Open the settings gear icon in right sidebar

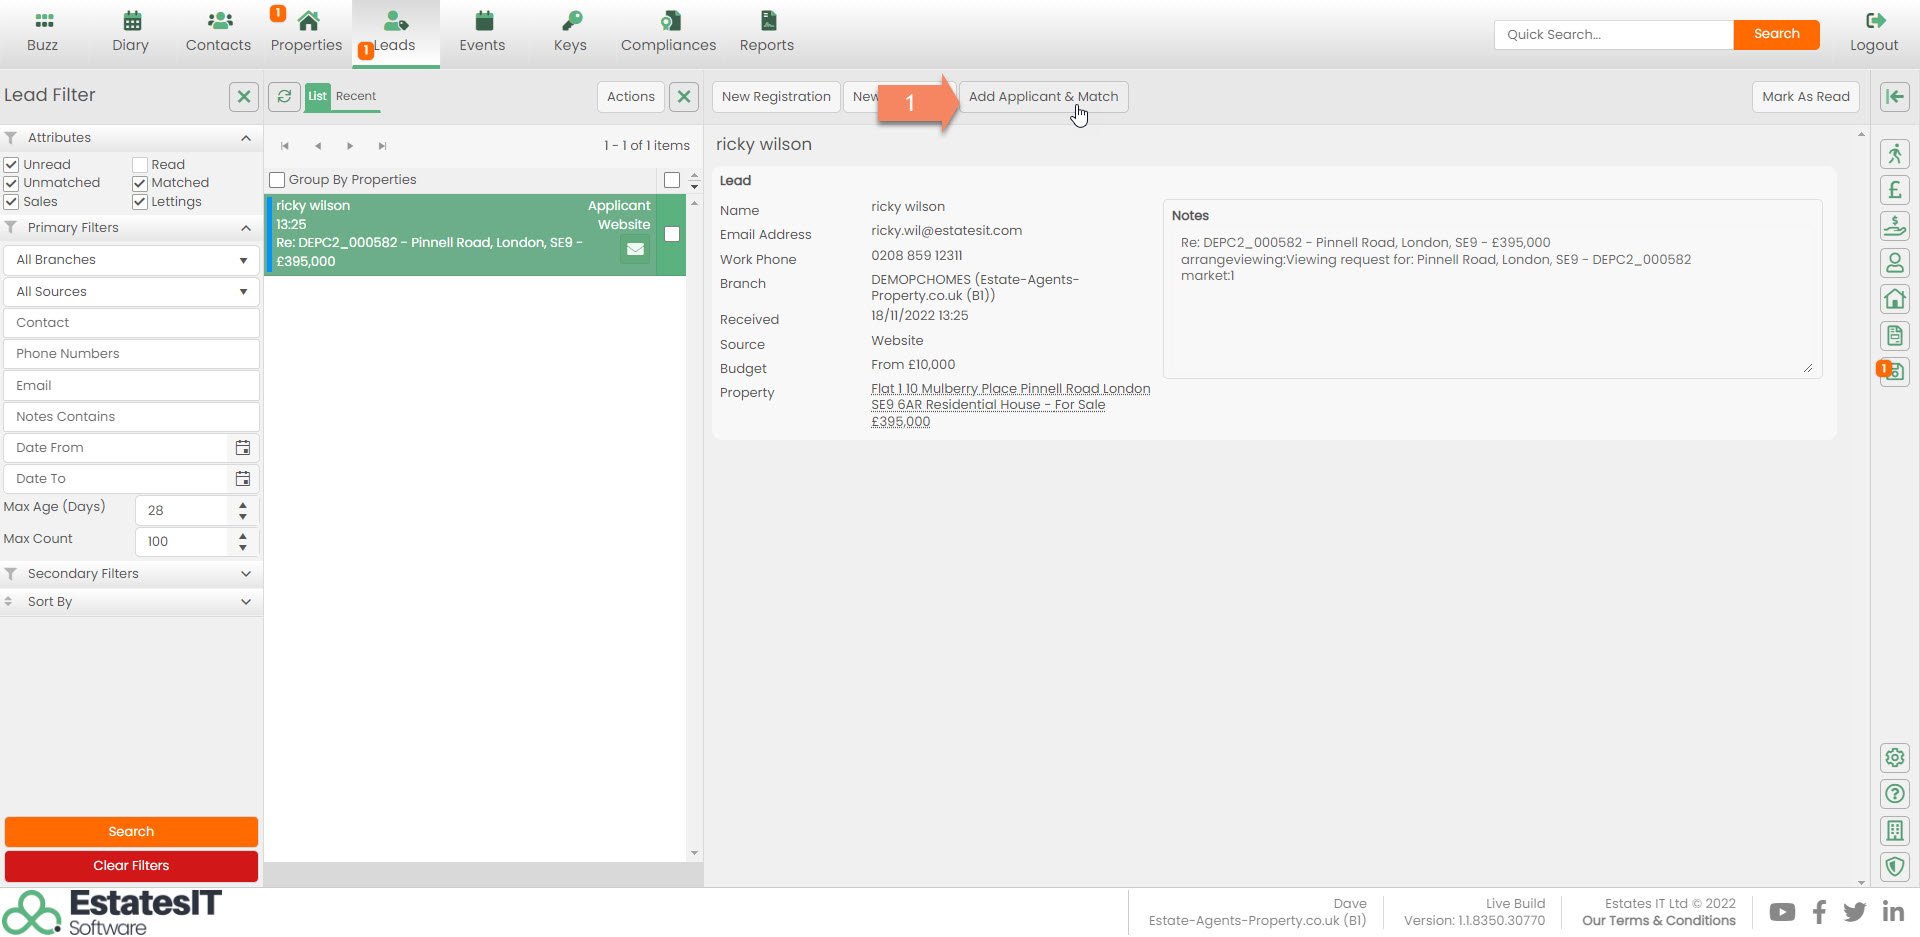pos(1894,758)
